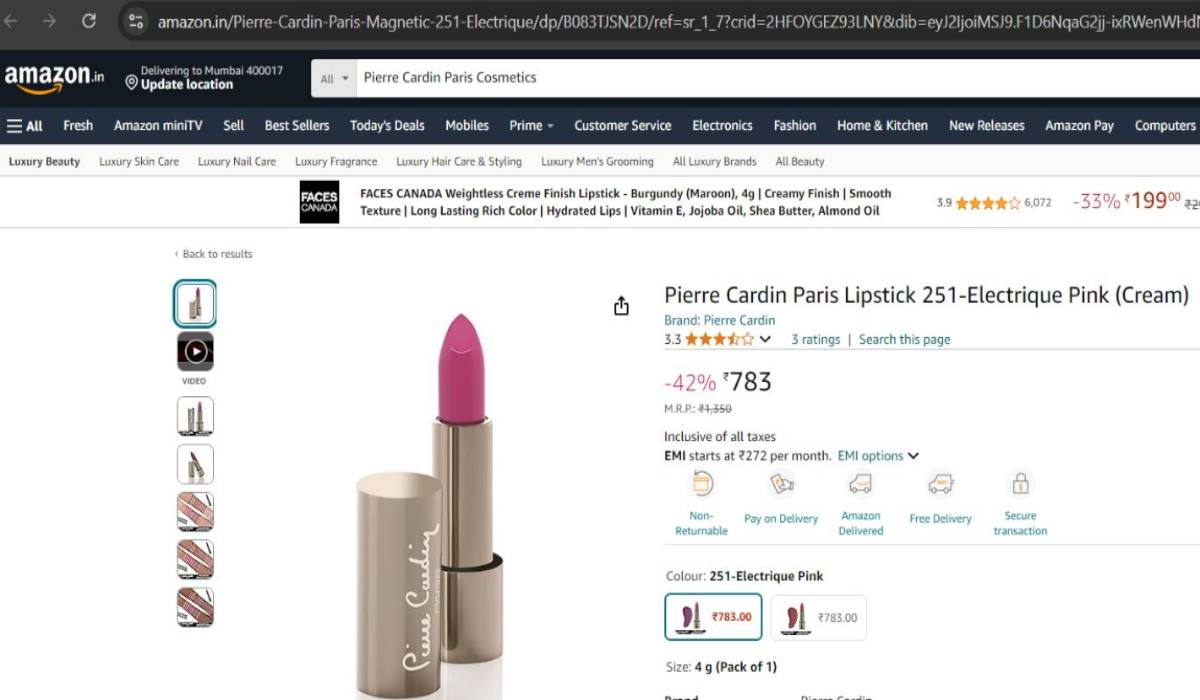1200x700 pixels.
Task: Click the Free Delivery icon
Action: pyautogui.click(x=940, y=484)
